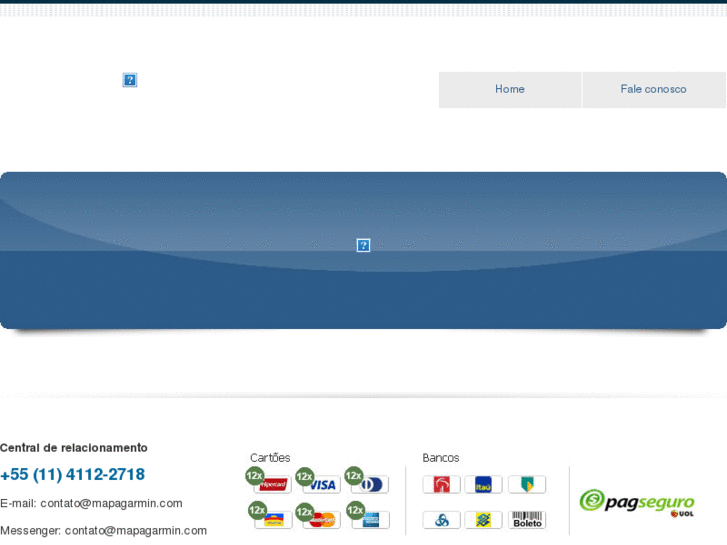Open the Fale conosco page
This screenshot has width=727, height=545.
click(654, 90)
